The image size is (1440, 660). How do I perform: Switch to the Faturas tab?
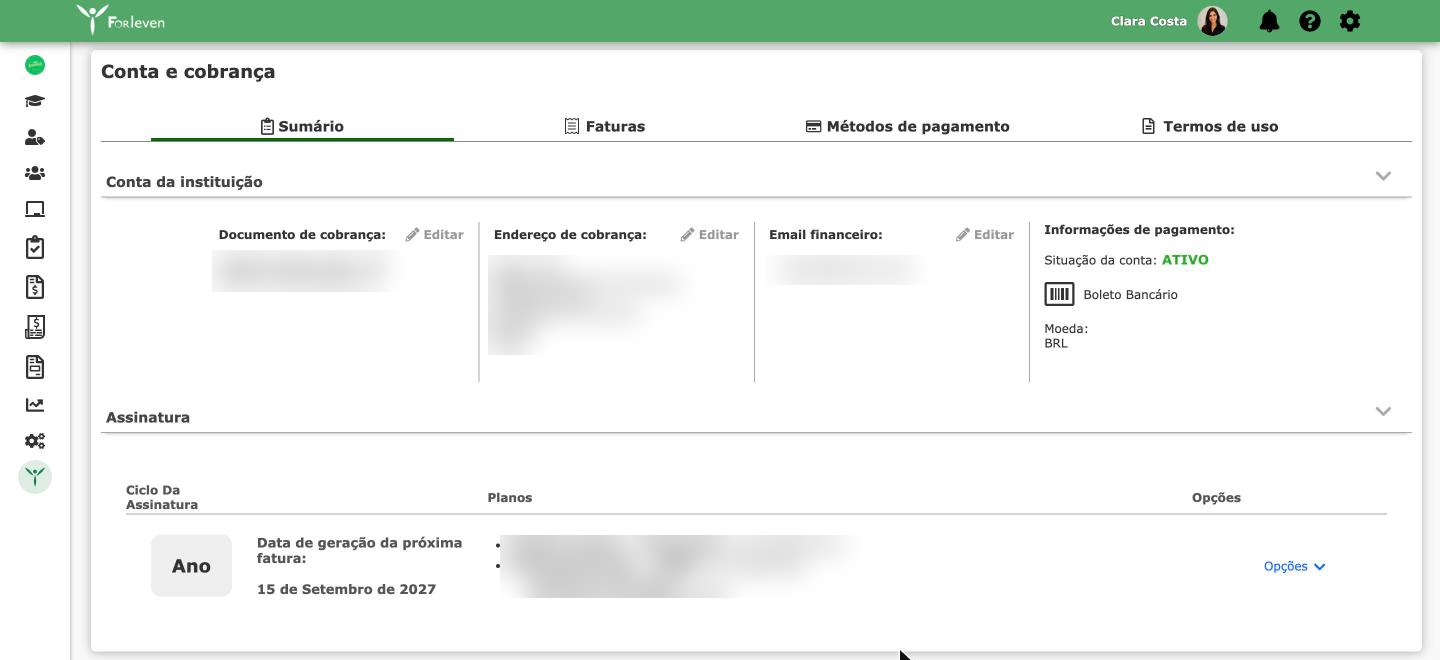click(605, 126)
